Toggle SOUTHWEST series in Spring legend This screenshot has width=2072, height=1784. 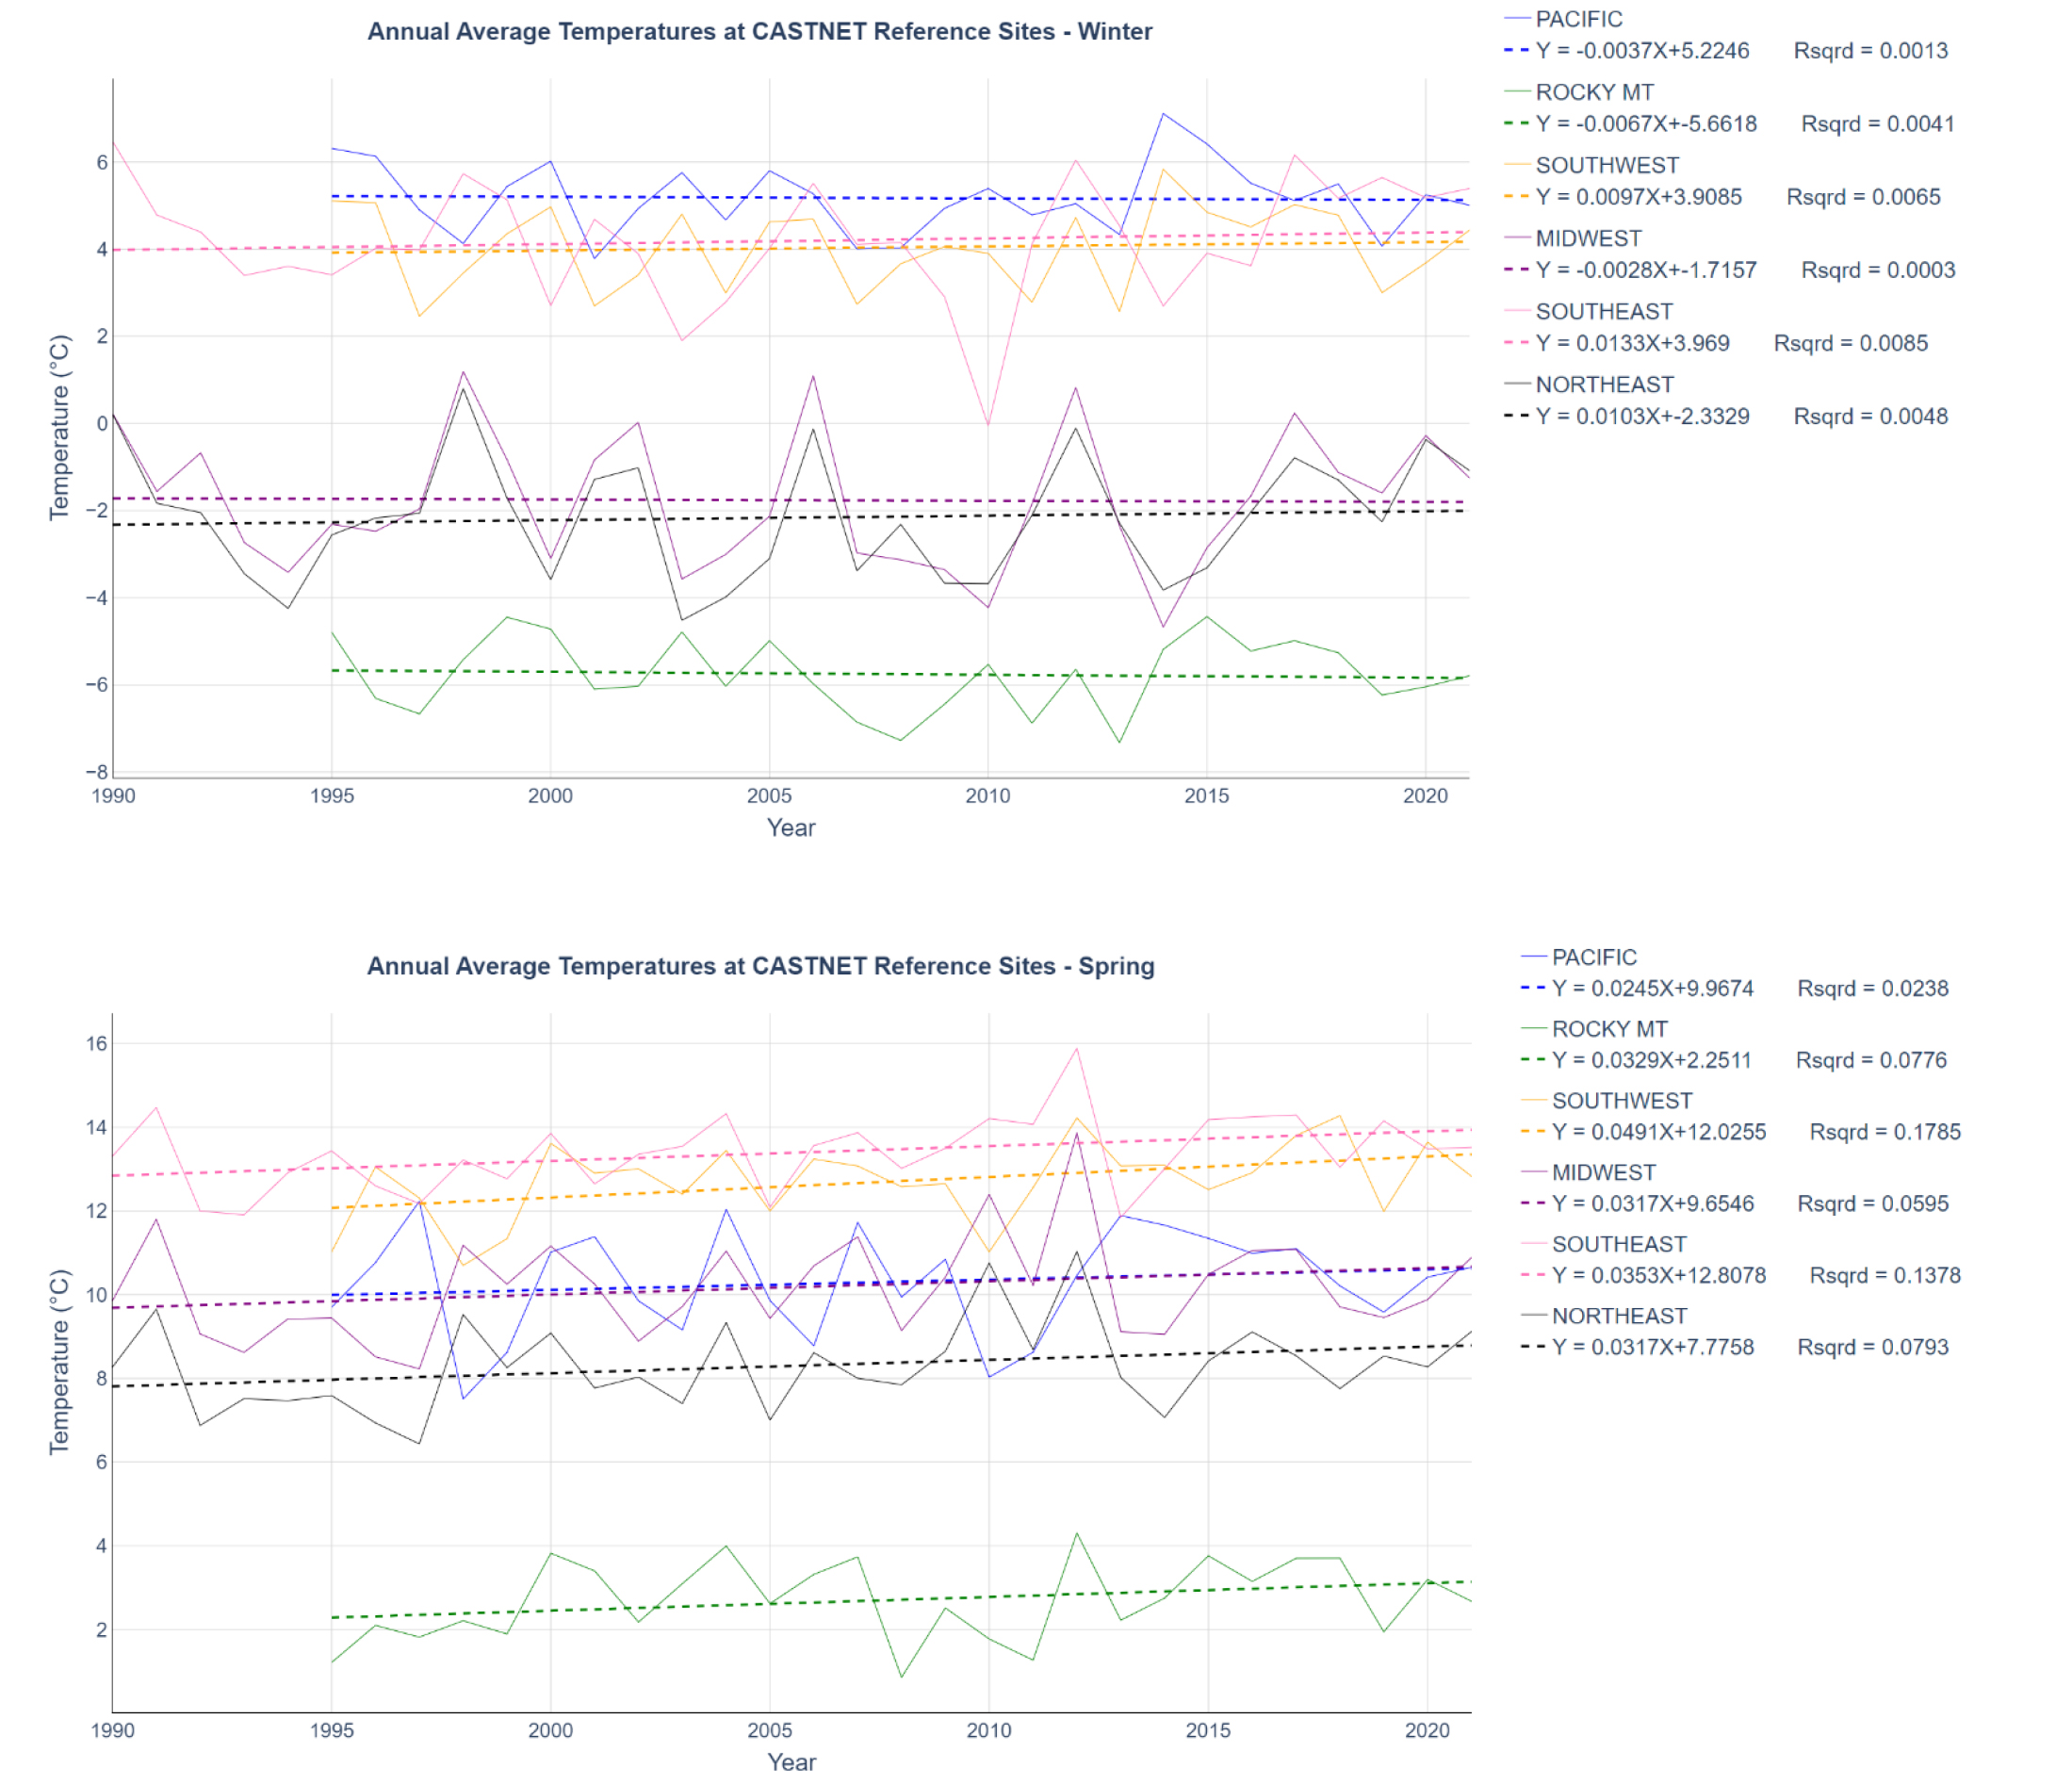pos(1621,1100)
